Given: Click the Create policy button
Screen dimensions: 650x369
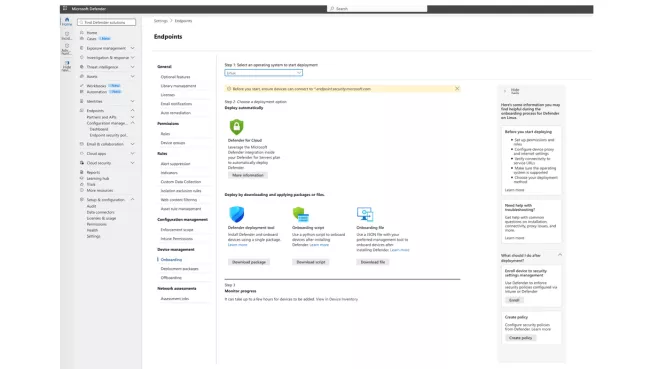Looking at the screenshot, I should pos(521,338).
